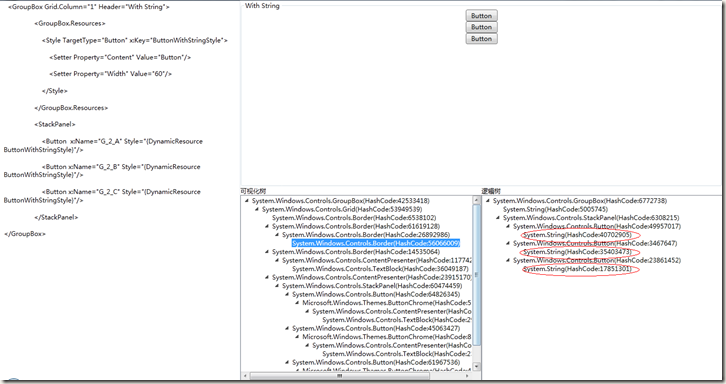Click the middle Button of the three stacked
This screenshot has width=726, height=384.
pyautogui.click(x=482, y=27)
